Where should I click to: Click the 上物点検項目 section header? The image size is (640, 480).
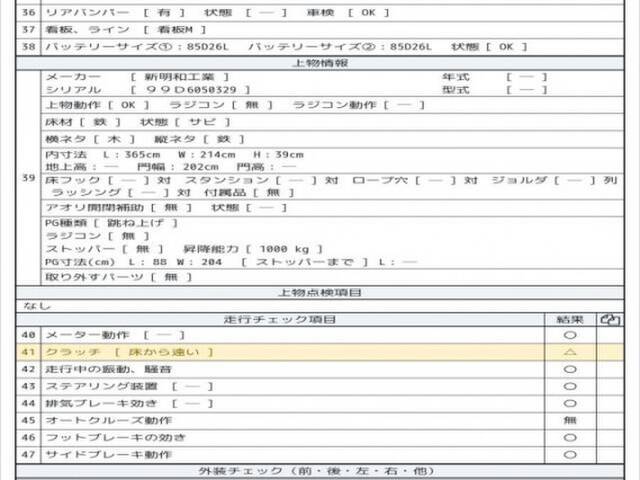click(320, 293)
